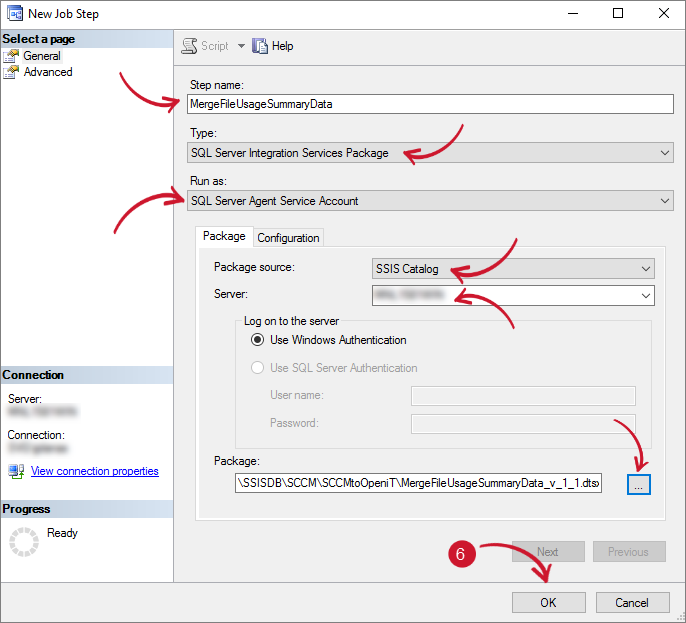Switch to the Configuration tab
The image size is (686, 623).
[288, 237]
